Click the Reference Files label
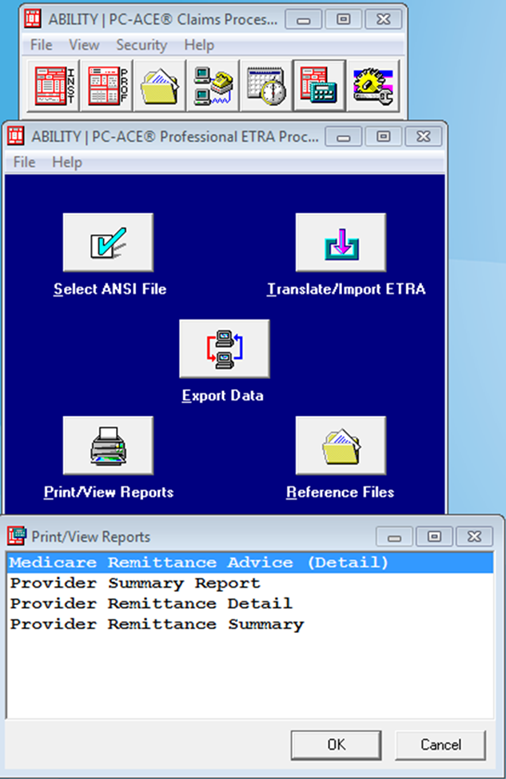The height and width of the screenshot is (779, 506). (x=340, y=492)
